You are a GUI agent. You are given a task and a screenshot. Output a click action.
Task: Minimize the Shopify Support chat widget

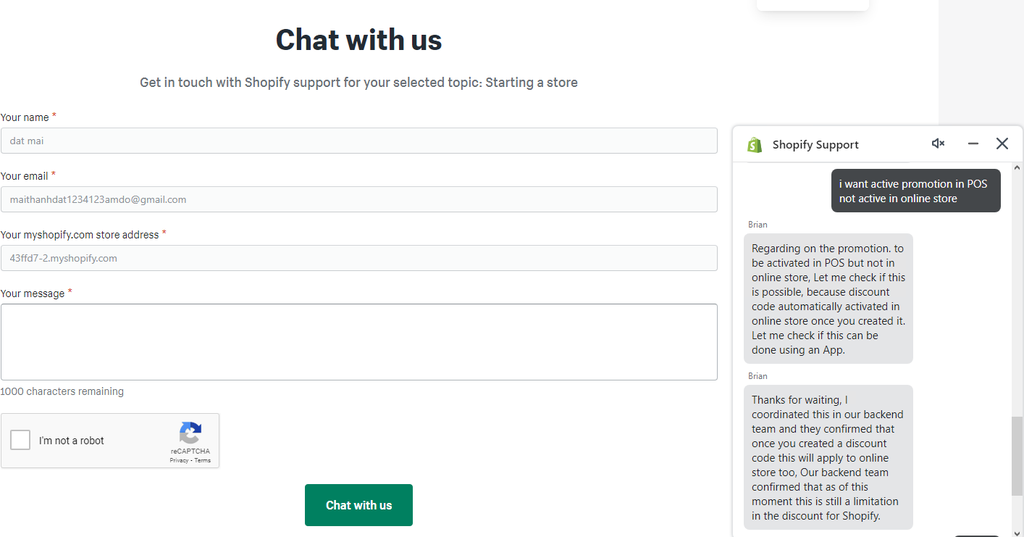tap(973, 144)
